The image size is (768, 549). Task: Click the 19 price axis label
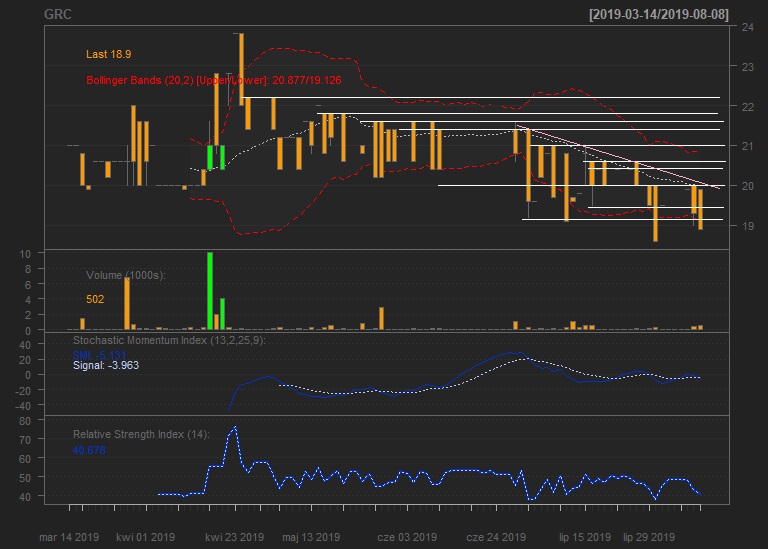(746, 226)
